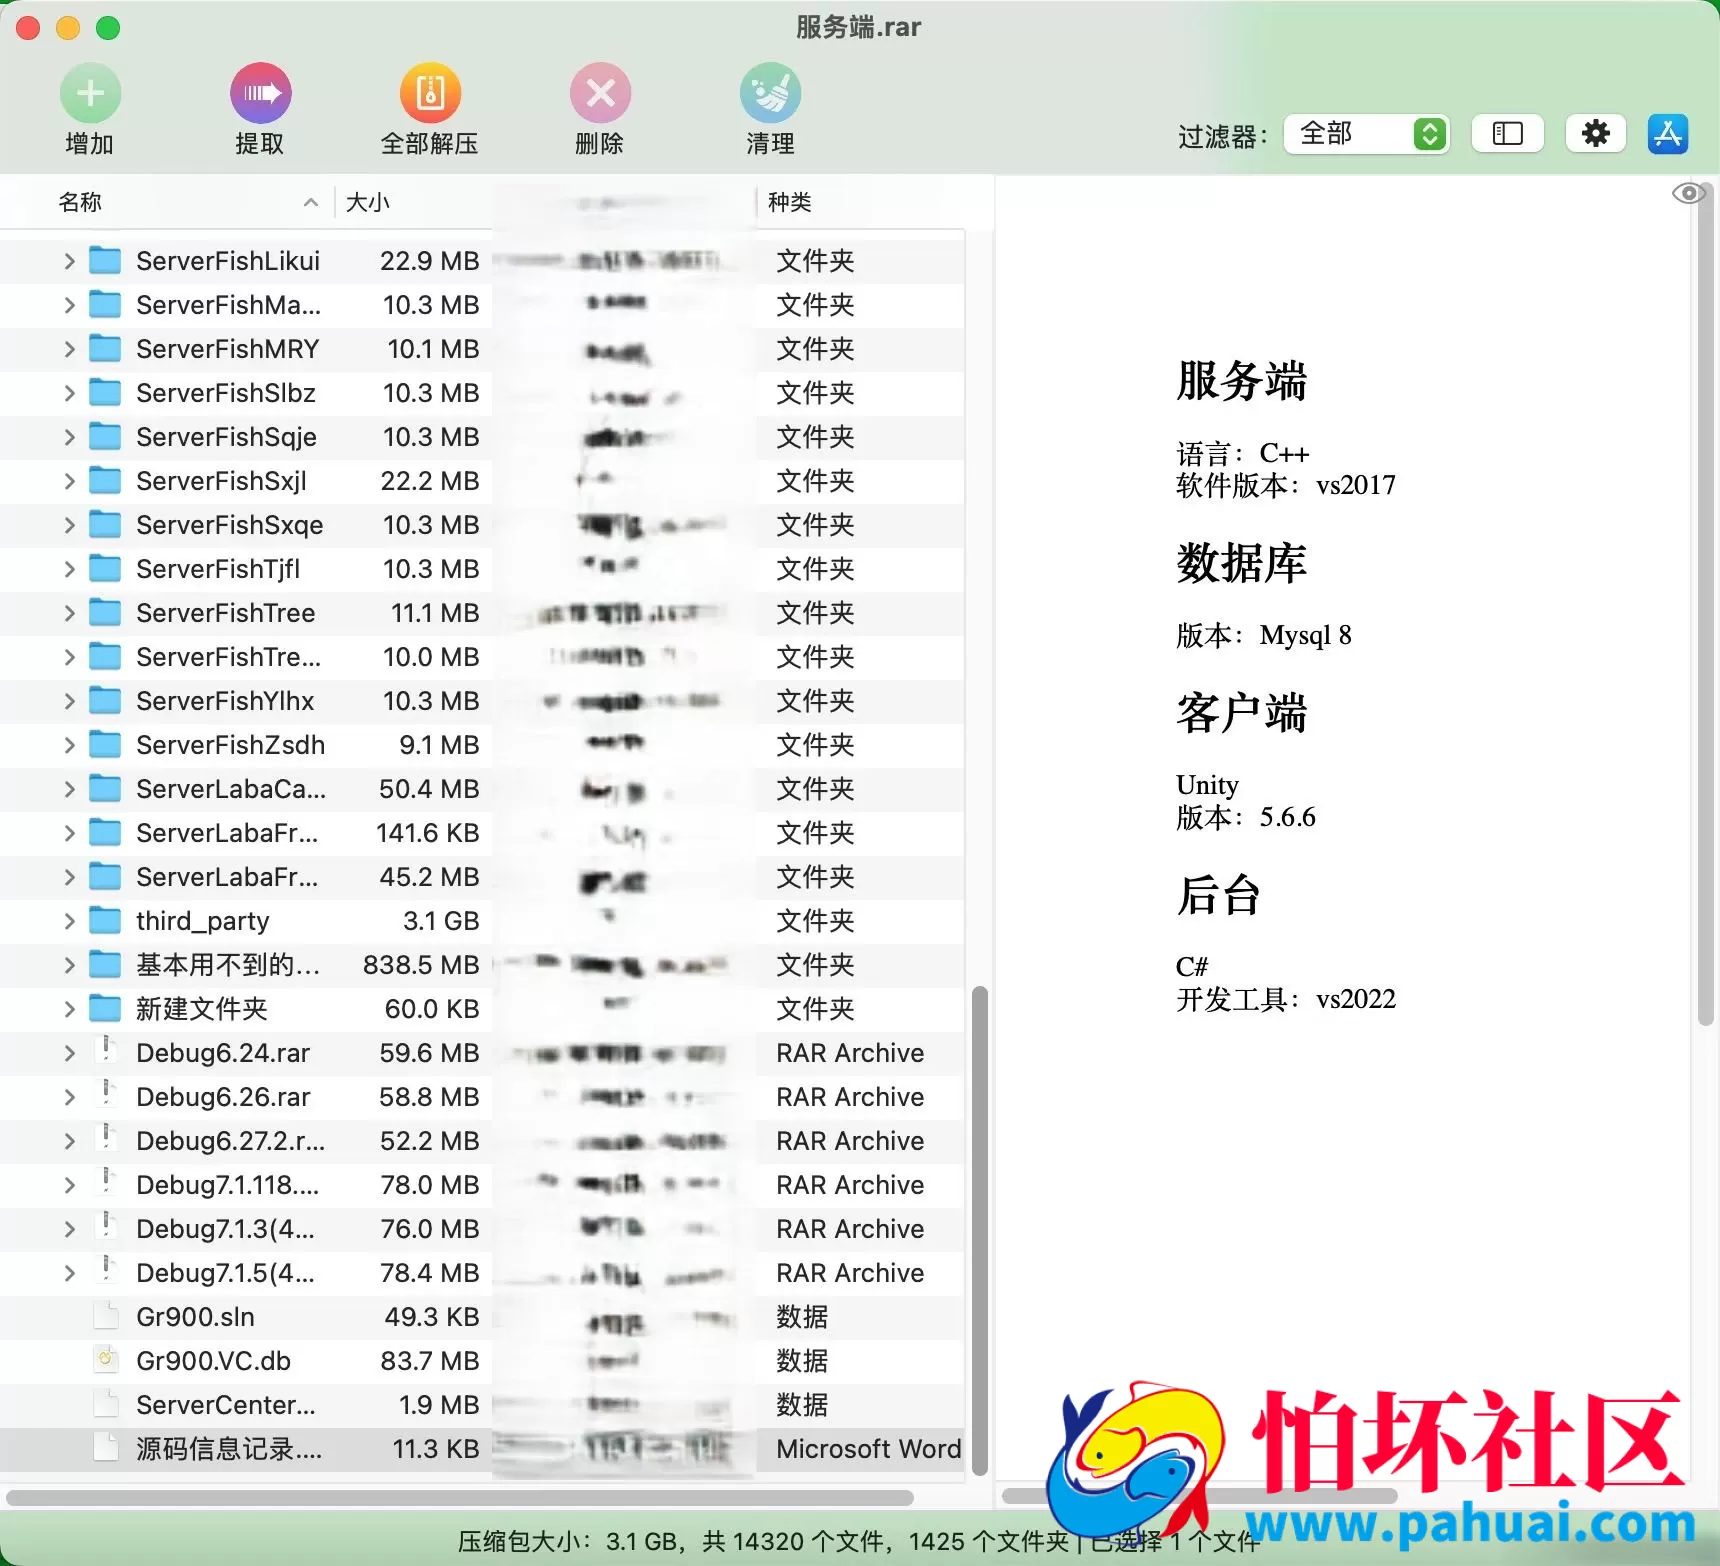Click the file list vertical scrollbar
The height and width of the screenshot is (1566, 1720).
click(980, 1231)
